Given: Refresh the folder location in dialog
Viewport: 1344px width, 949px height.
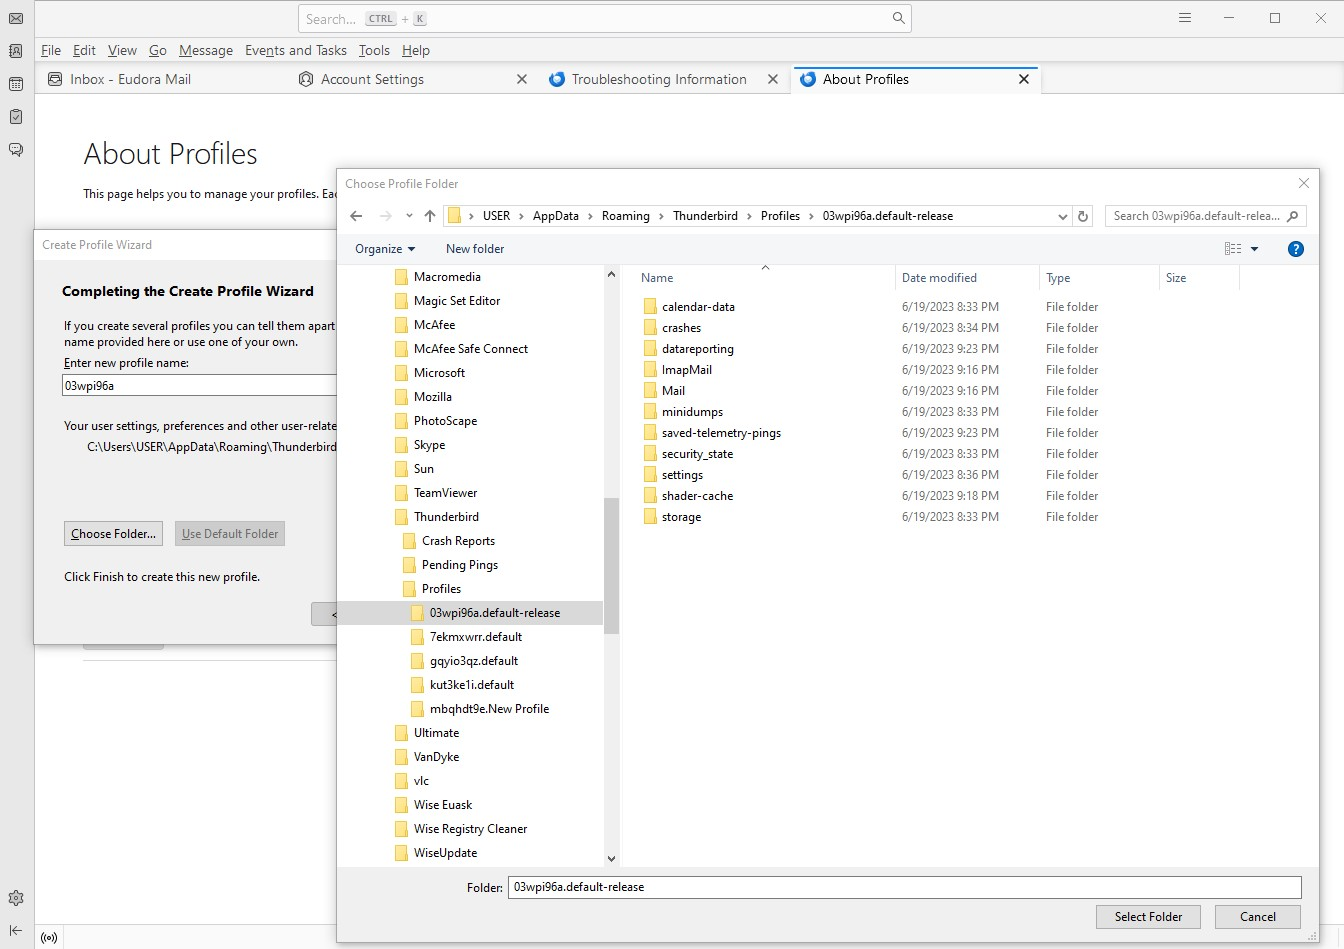Looking at the screenshot, I should pyautogui.click(x=1082, y=216).
